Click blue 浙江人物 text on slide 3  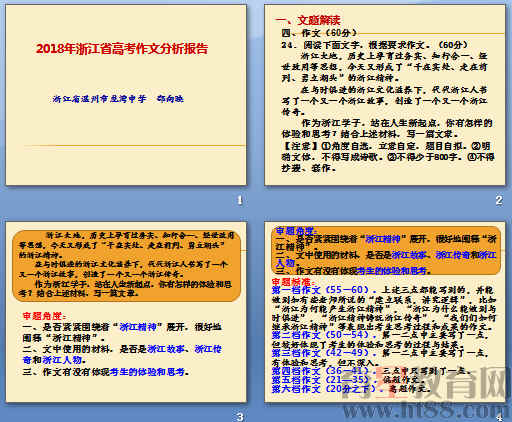point(62,360)
